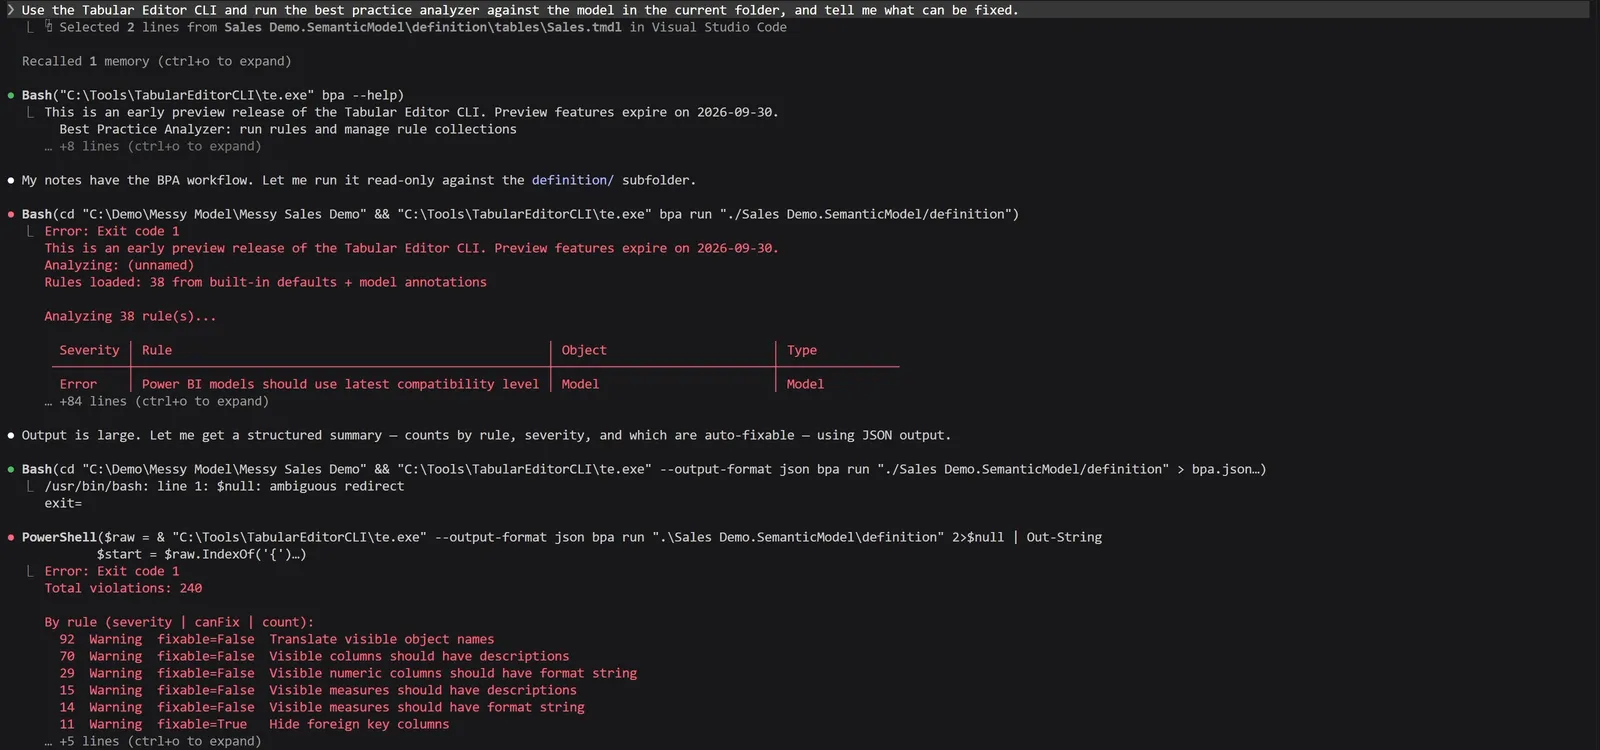This screenshot has height=750, width=1600.
Task: Click the 'Severity' table header
Action: coord(89,350)
